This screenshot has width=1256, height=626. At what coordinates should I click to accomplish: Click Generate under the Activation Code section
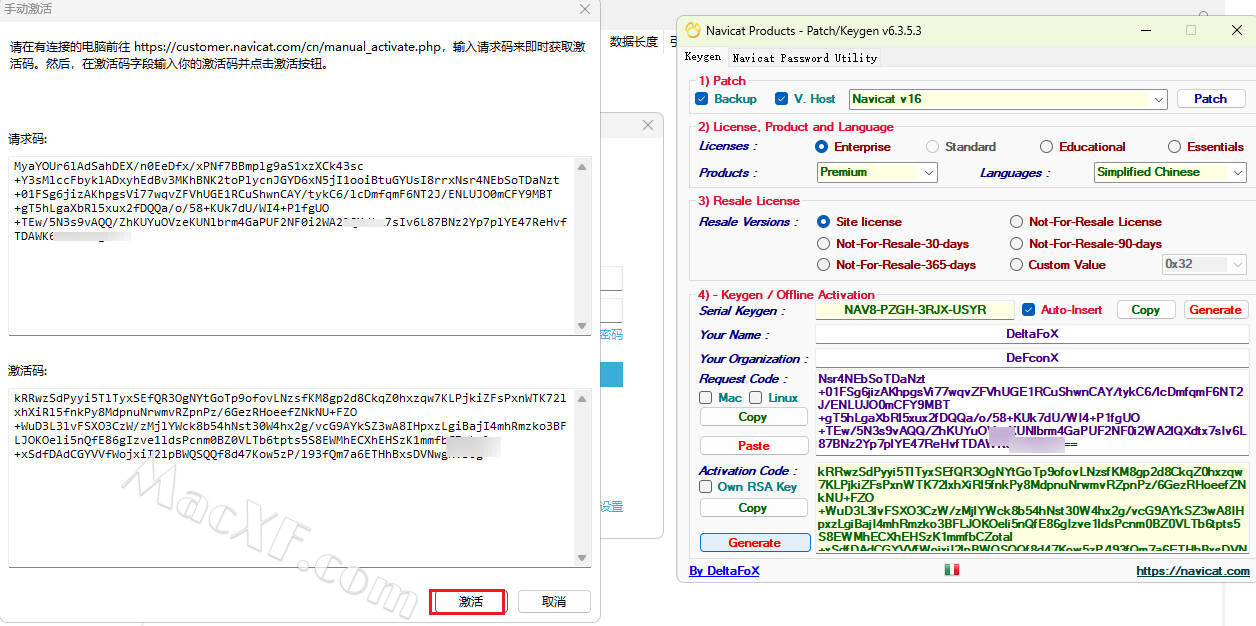click(x=754, y=543)
